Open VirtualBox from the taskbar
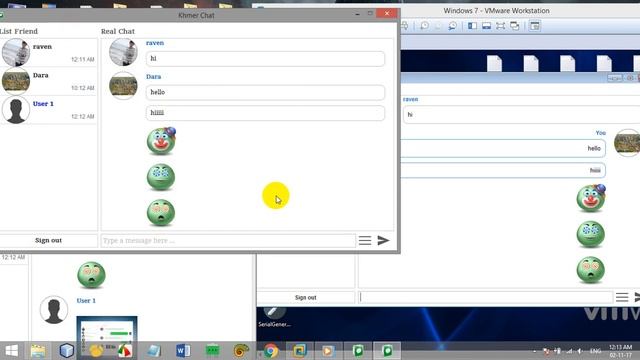The width and height of the screenshot is (640, 360). pos(66,351)
